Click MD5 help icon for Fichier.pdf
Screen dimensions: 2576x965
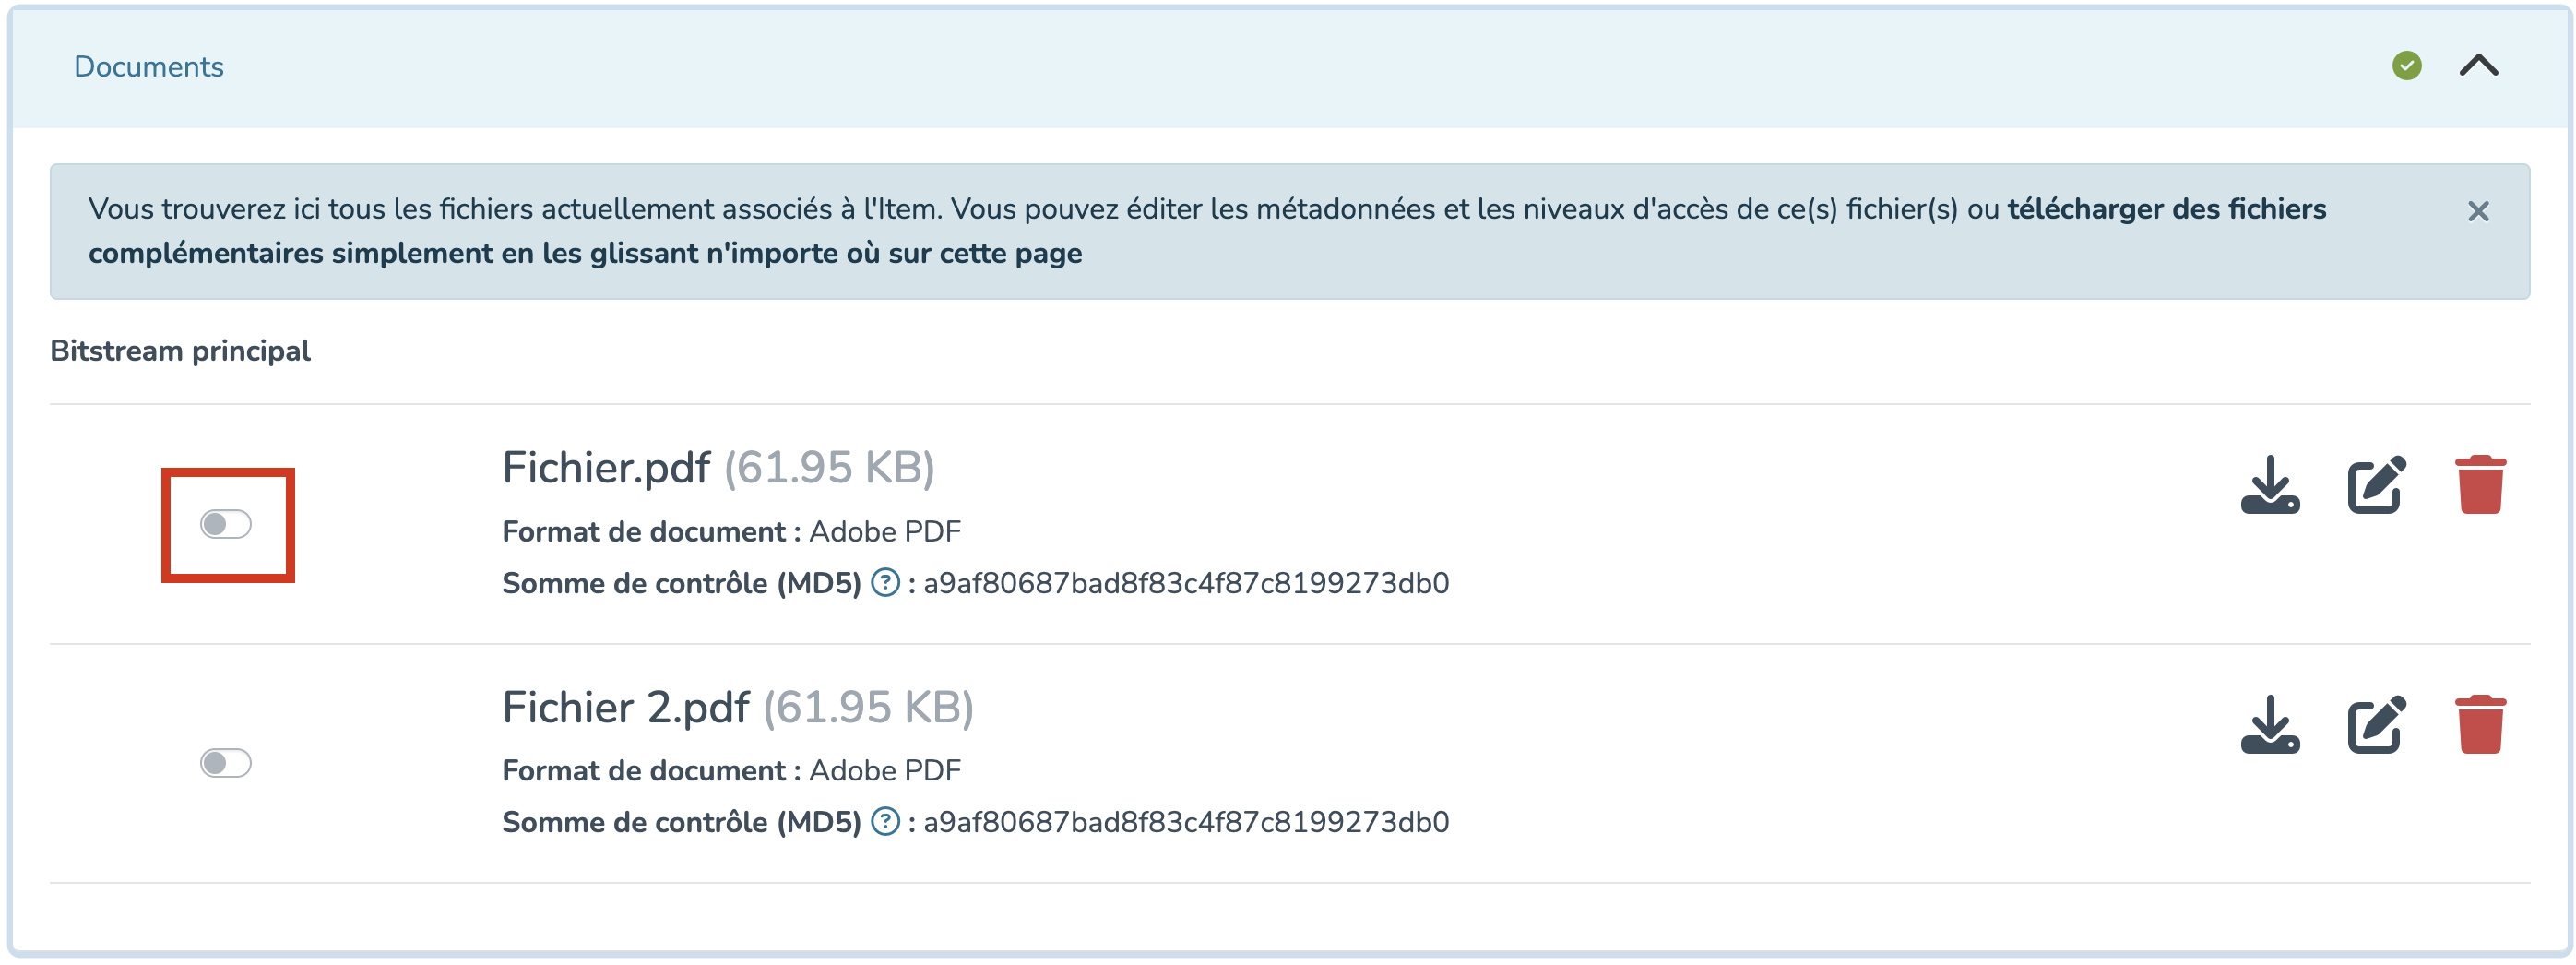coord(885,582)
